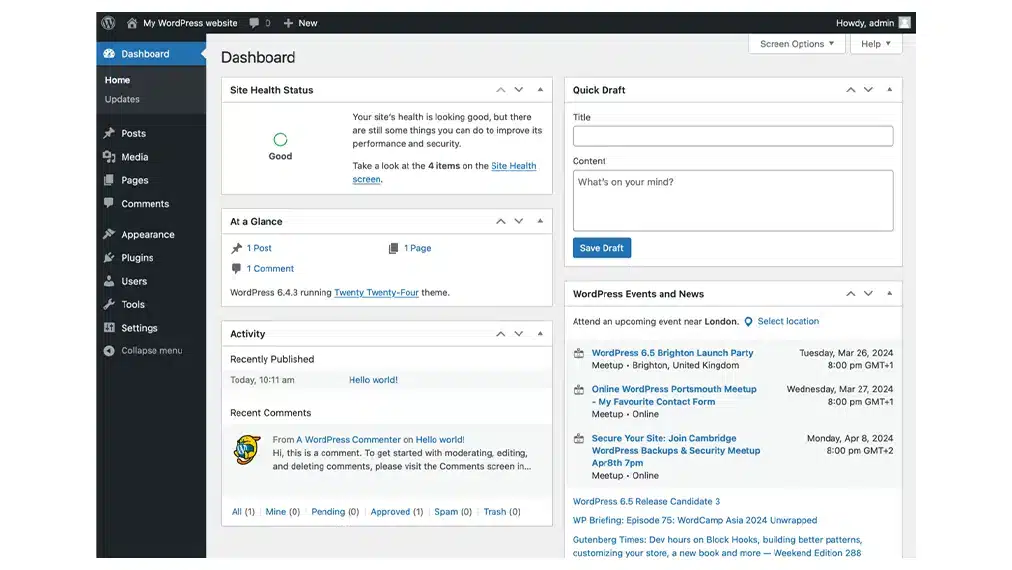The width and height of the screenshot is (1012, 570).
Task: Open WP Briefing Episode 75 news link
Action: [695, 520]
